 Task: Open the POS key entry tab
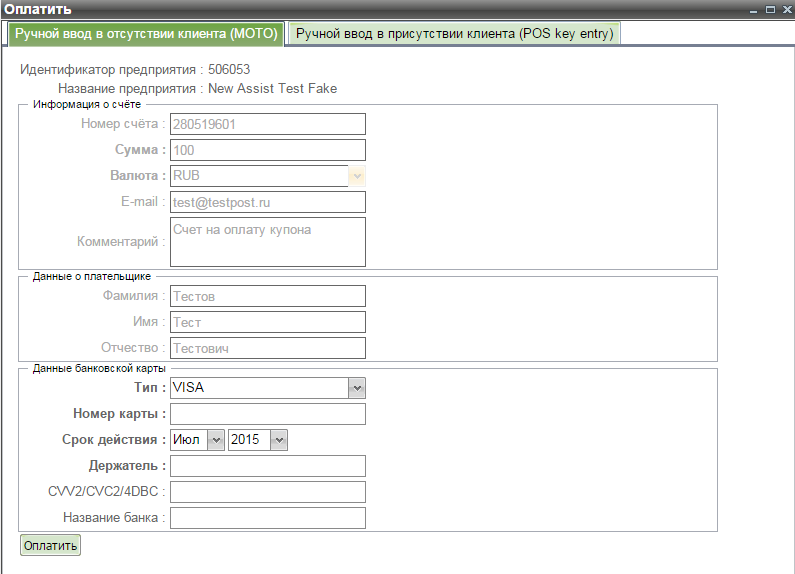tap(455, 33)
